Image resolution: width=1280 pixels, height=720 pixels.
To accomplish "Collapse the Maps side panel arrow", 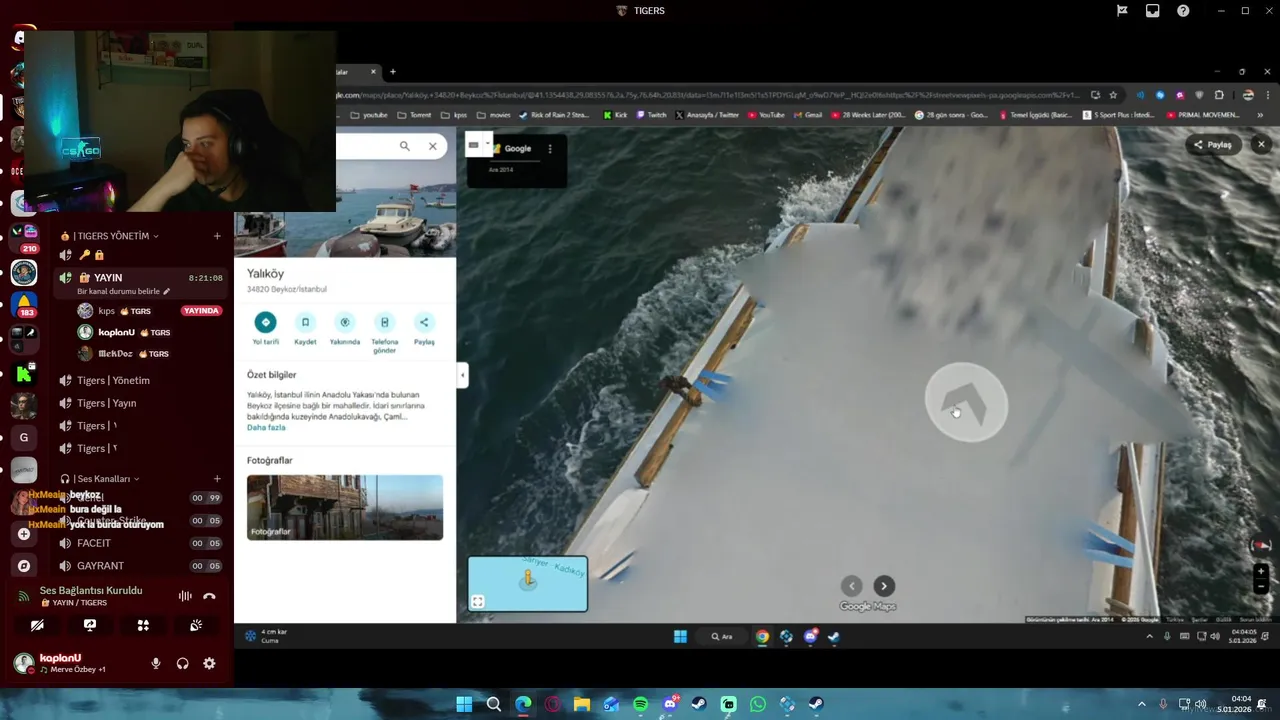I will (462, 375).
